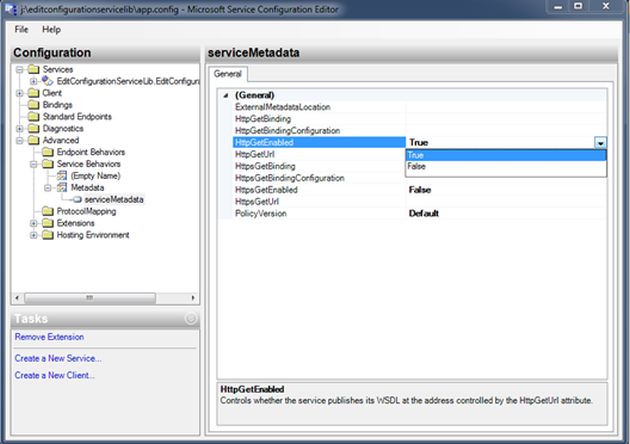Click the Metadata behavior icon
Viewport: 630px width, 444px height.
(x=62, y=187)
